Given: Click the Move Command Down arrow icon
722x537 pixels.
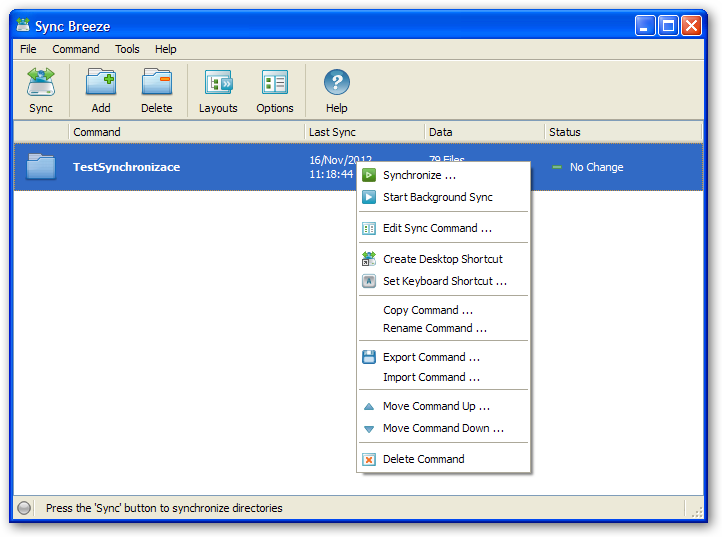Looking at the screenshot, I should 369,429.
